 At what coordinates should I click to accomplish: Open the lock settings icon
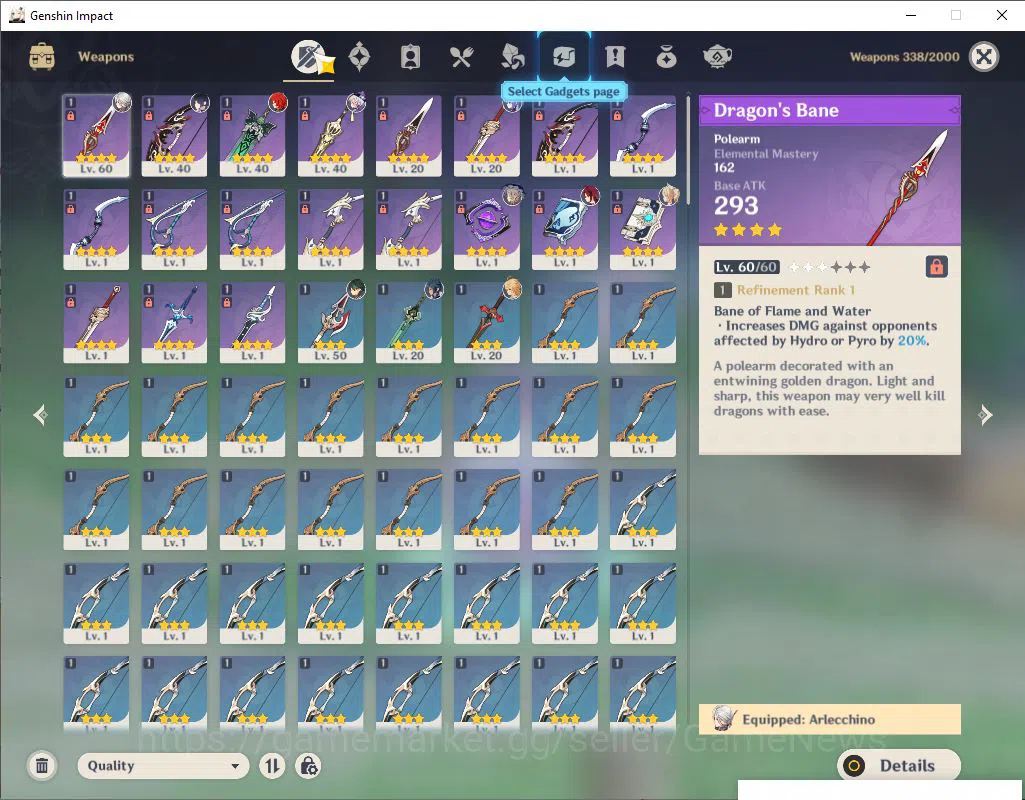click(x=308, y=765)
